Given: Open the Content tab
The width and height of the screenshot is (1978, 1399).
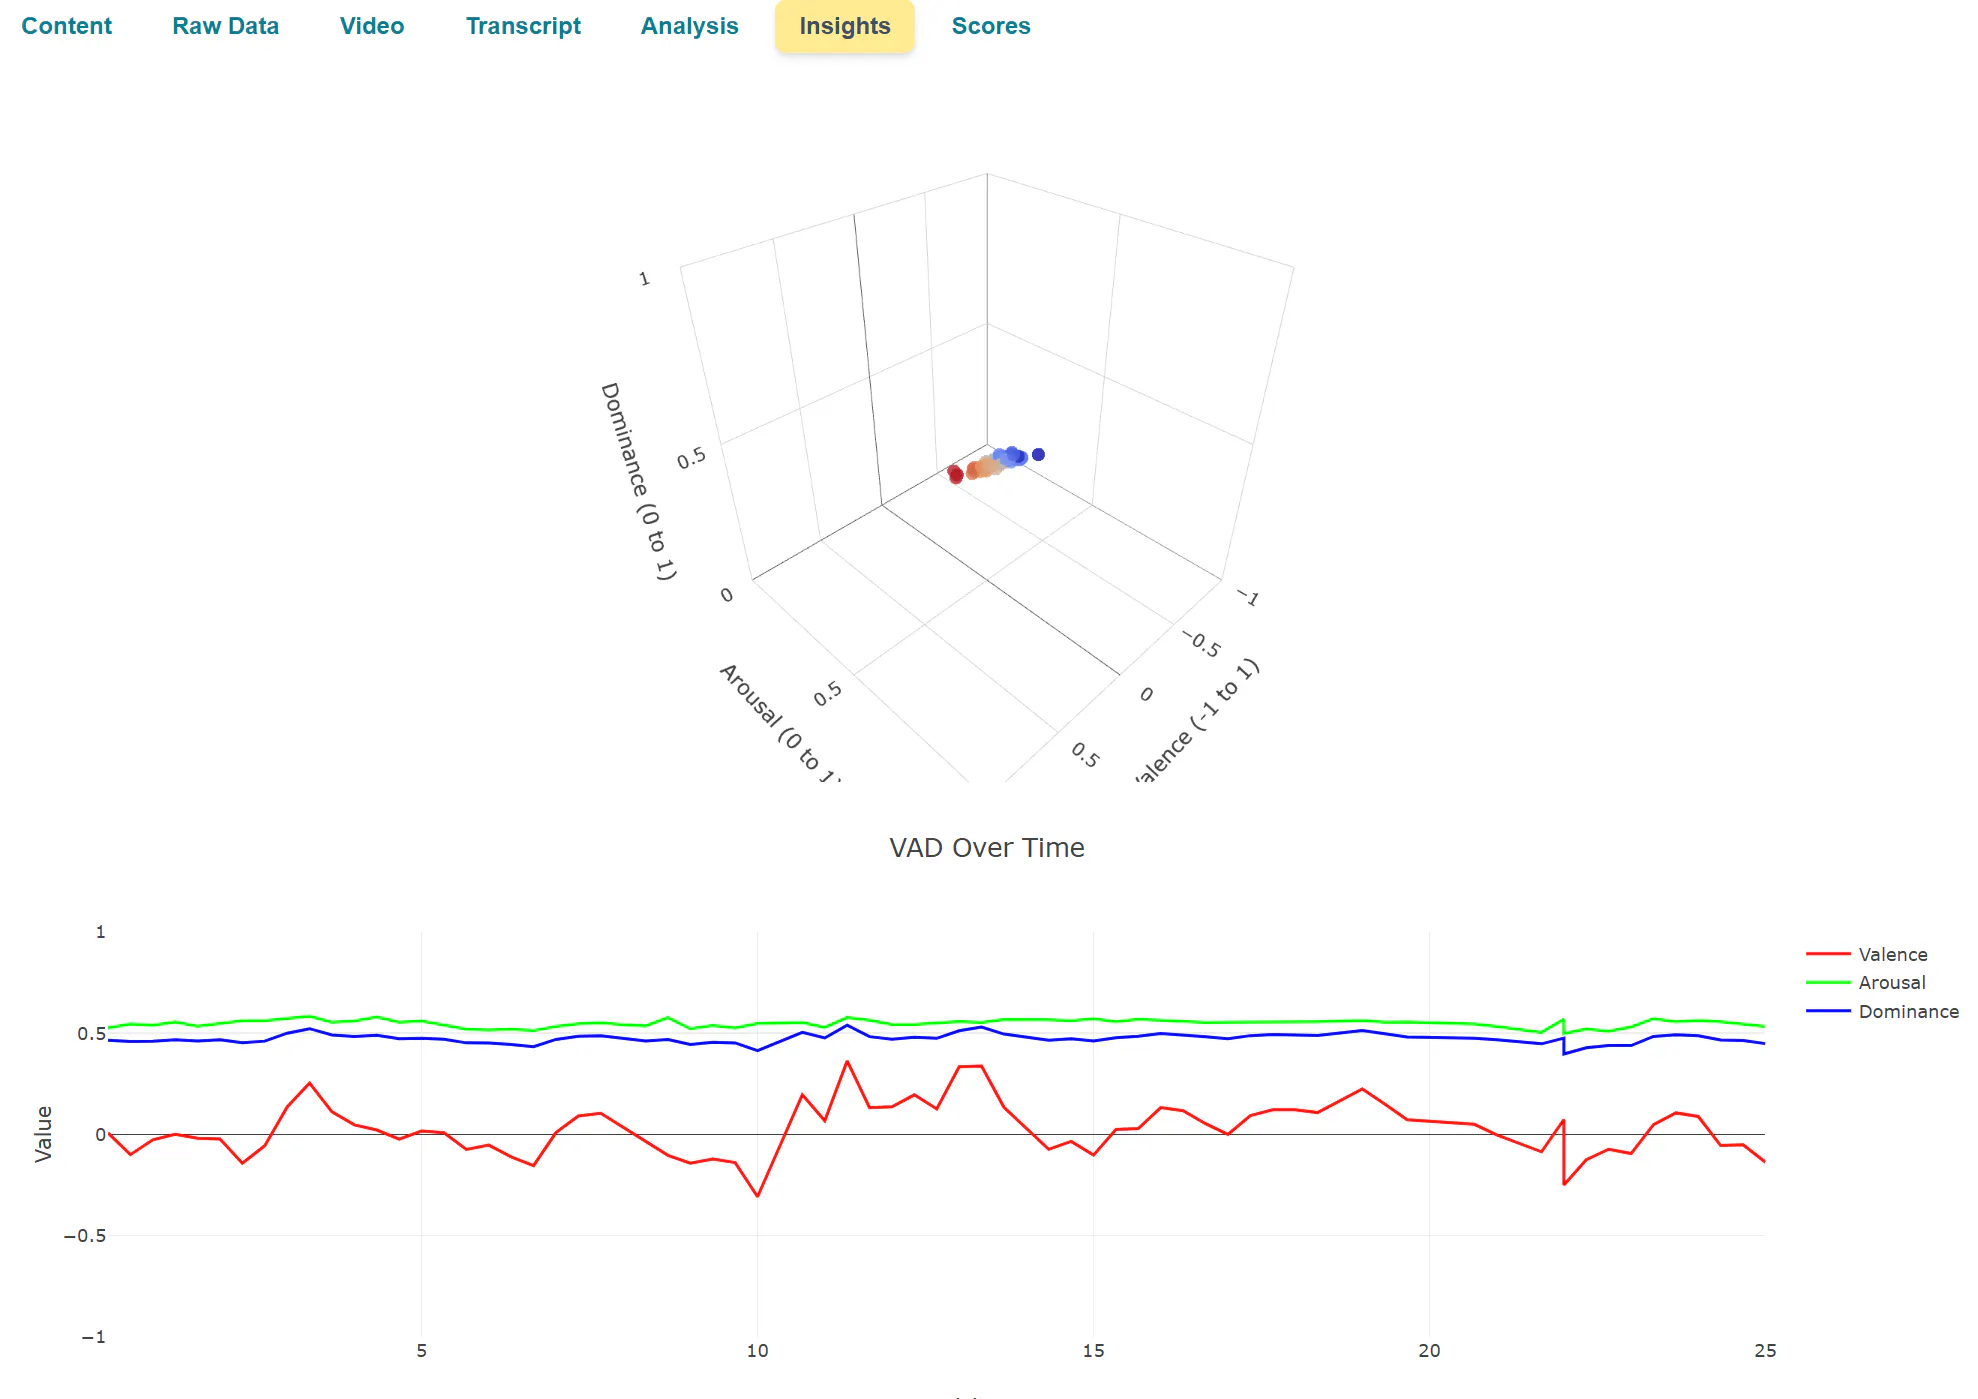Looking at the screenshot, I should pos(66,26).
